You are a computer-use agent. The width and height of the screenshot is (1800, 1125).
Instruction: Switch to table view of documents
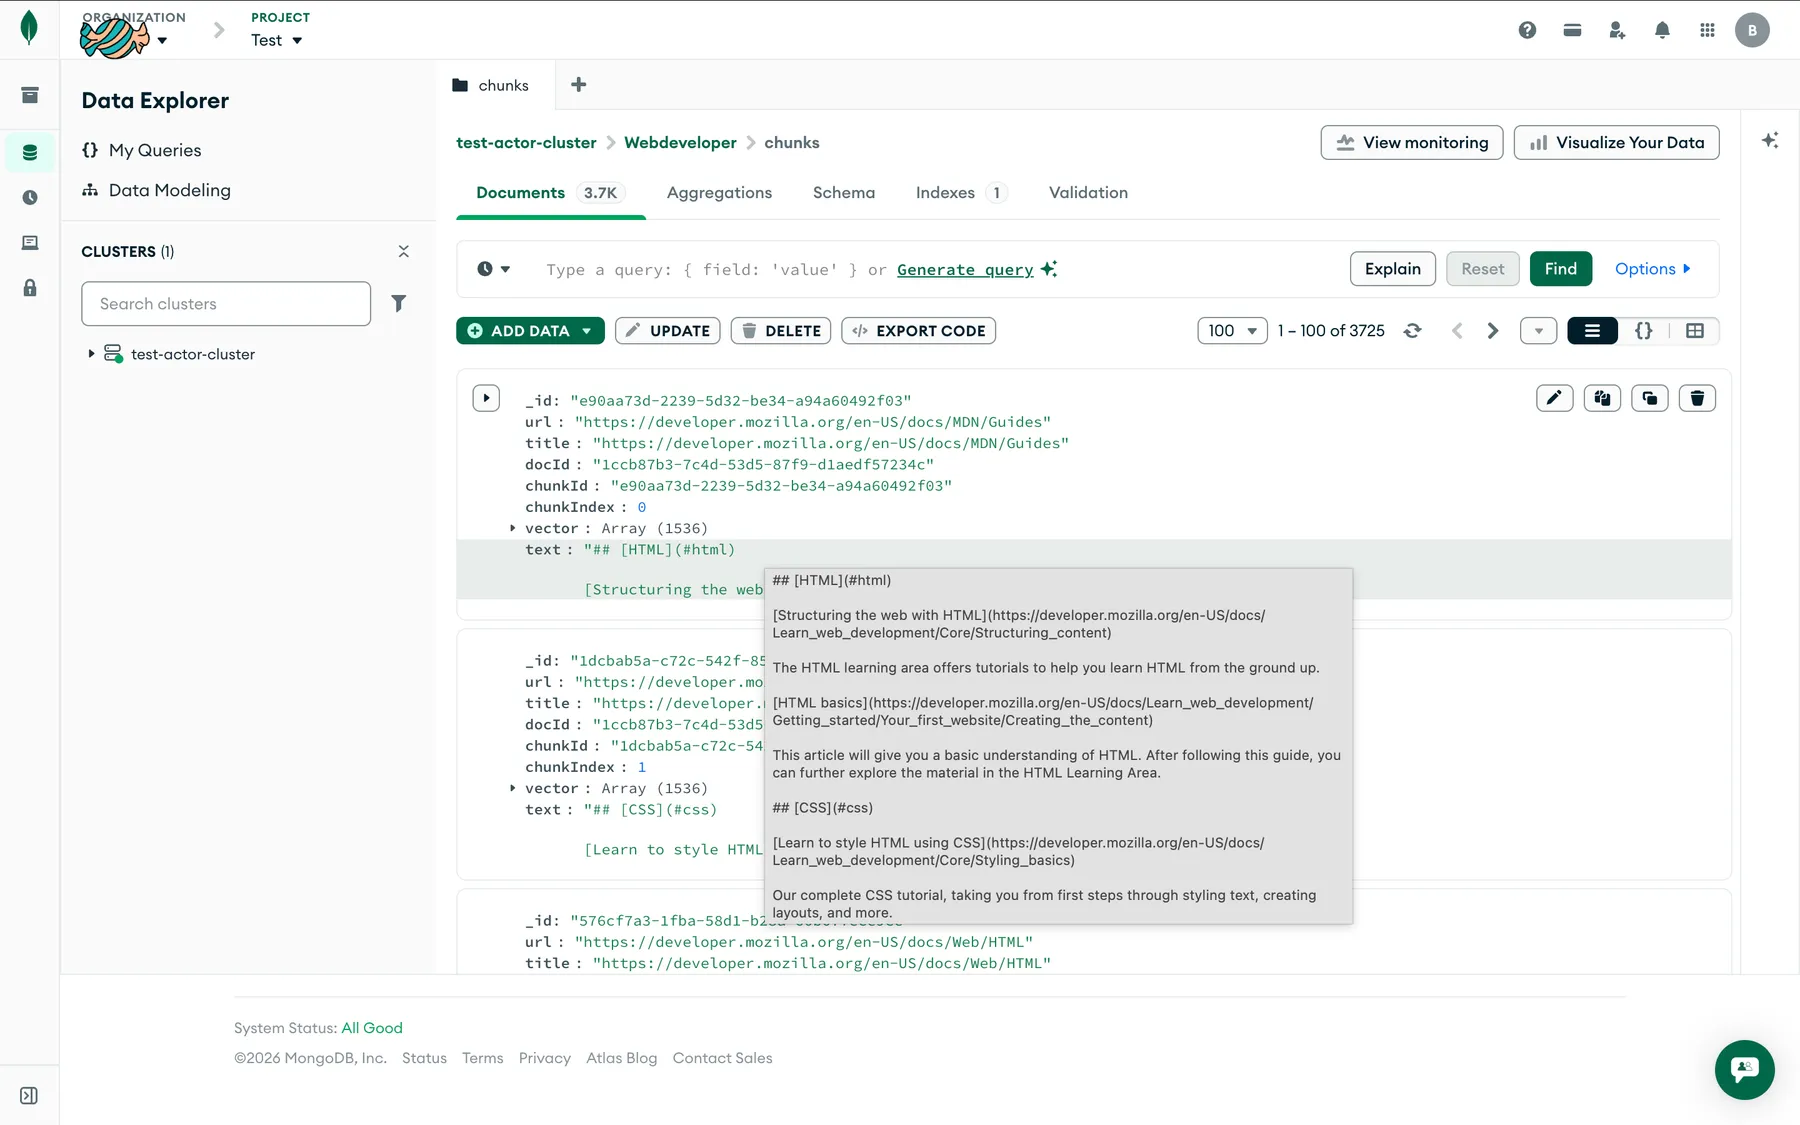1694,331
